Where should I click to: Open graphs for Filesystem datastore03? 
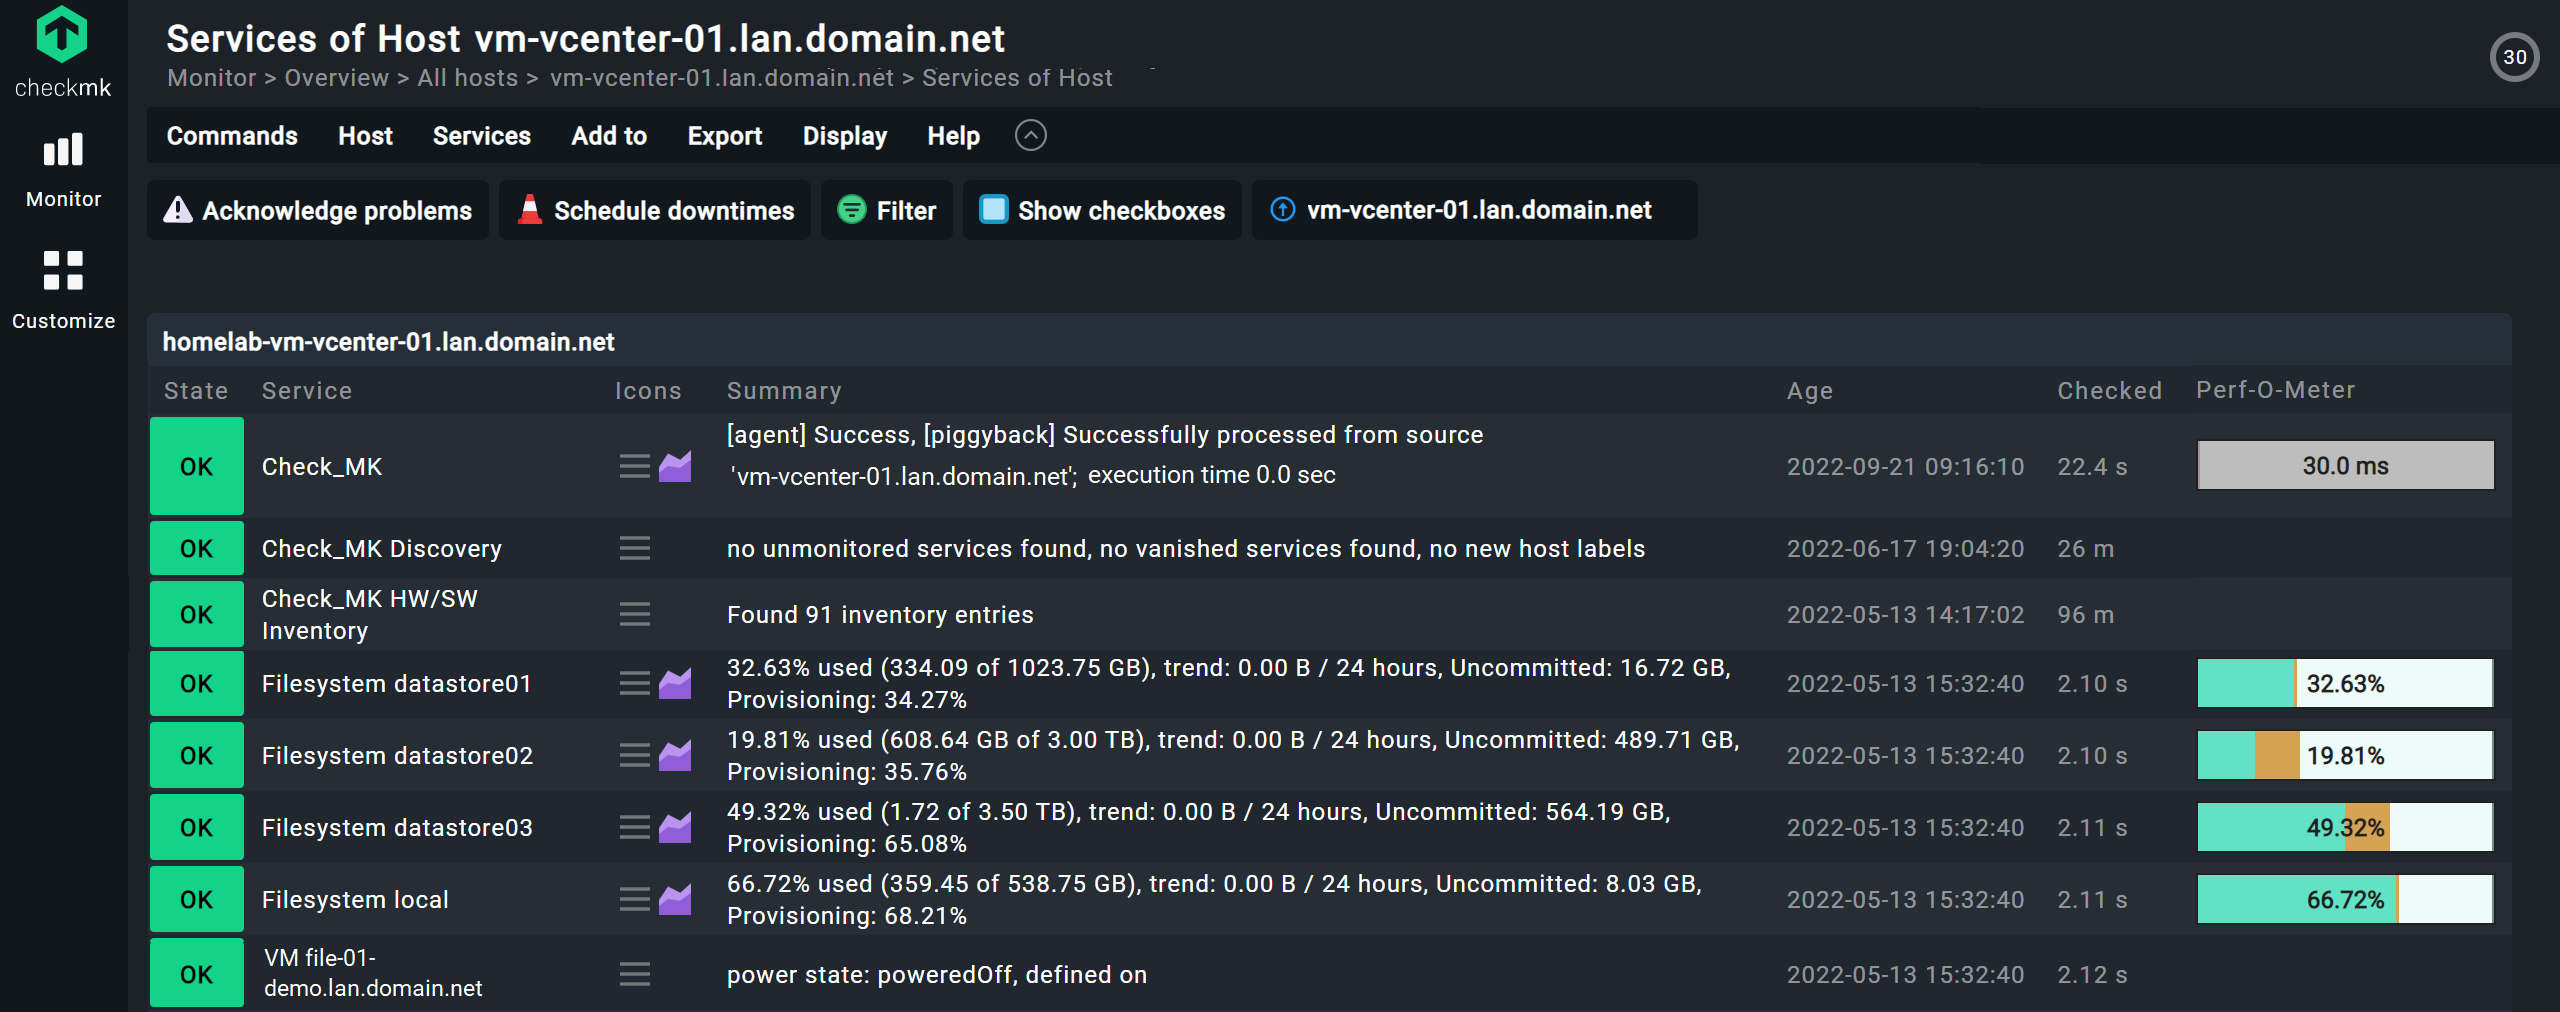pos(676,827)
